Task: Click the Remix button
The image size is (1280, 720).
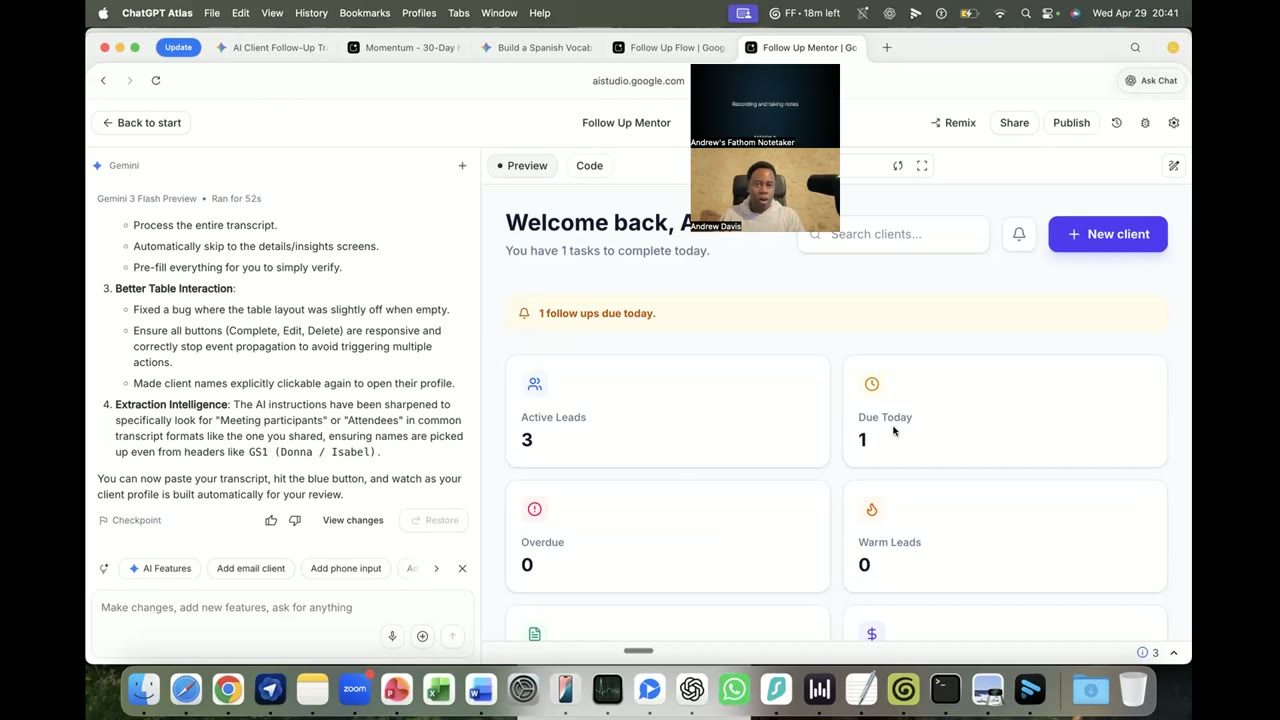Action: [x=953, y=123]
